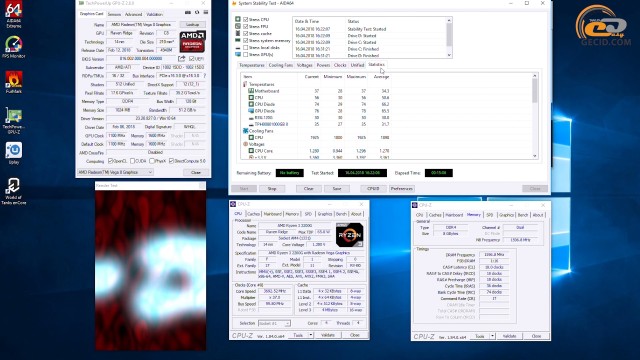Click the Stress system memory RAM icon
This screenshot has width=640, height=360.
[238, 40]
